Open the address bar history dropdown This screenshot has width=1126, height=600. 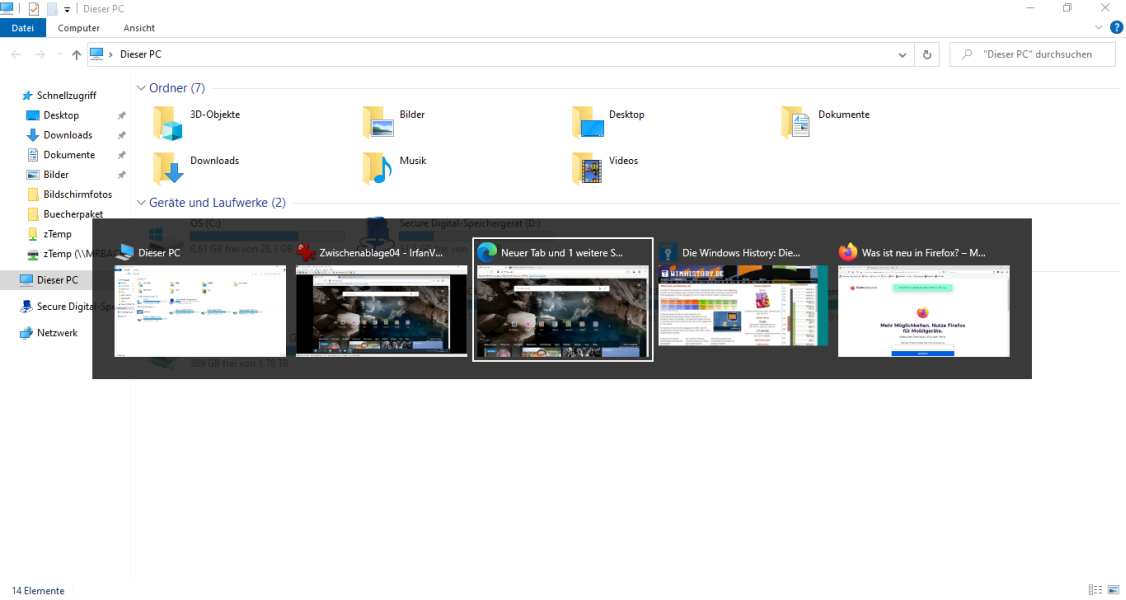pyautogui.click(x=902, y=55)
